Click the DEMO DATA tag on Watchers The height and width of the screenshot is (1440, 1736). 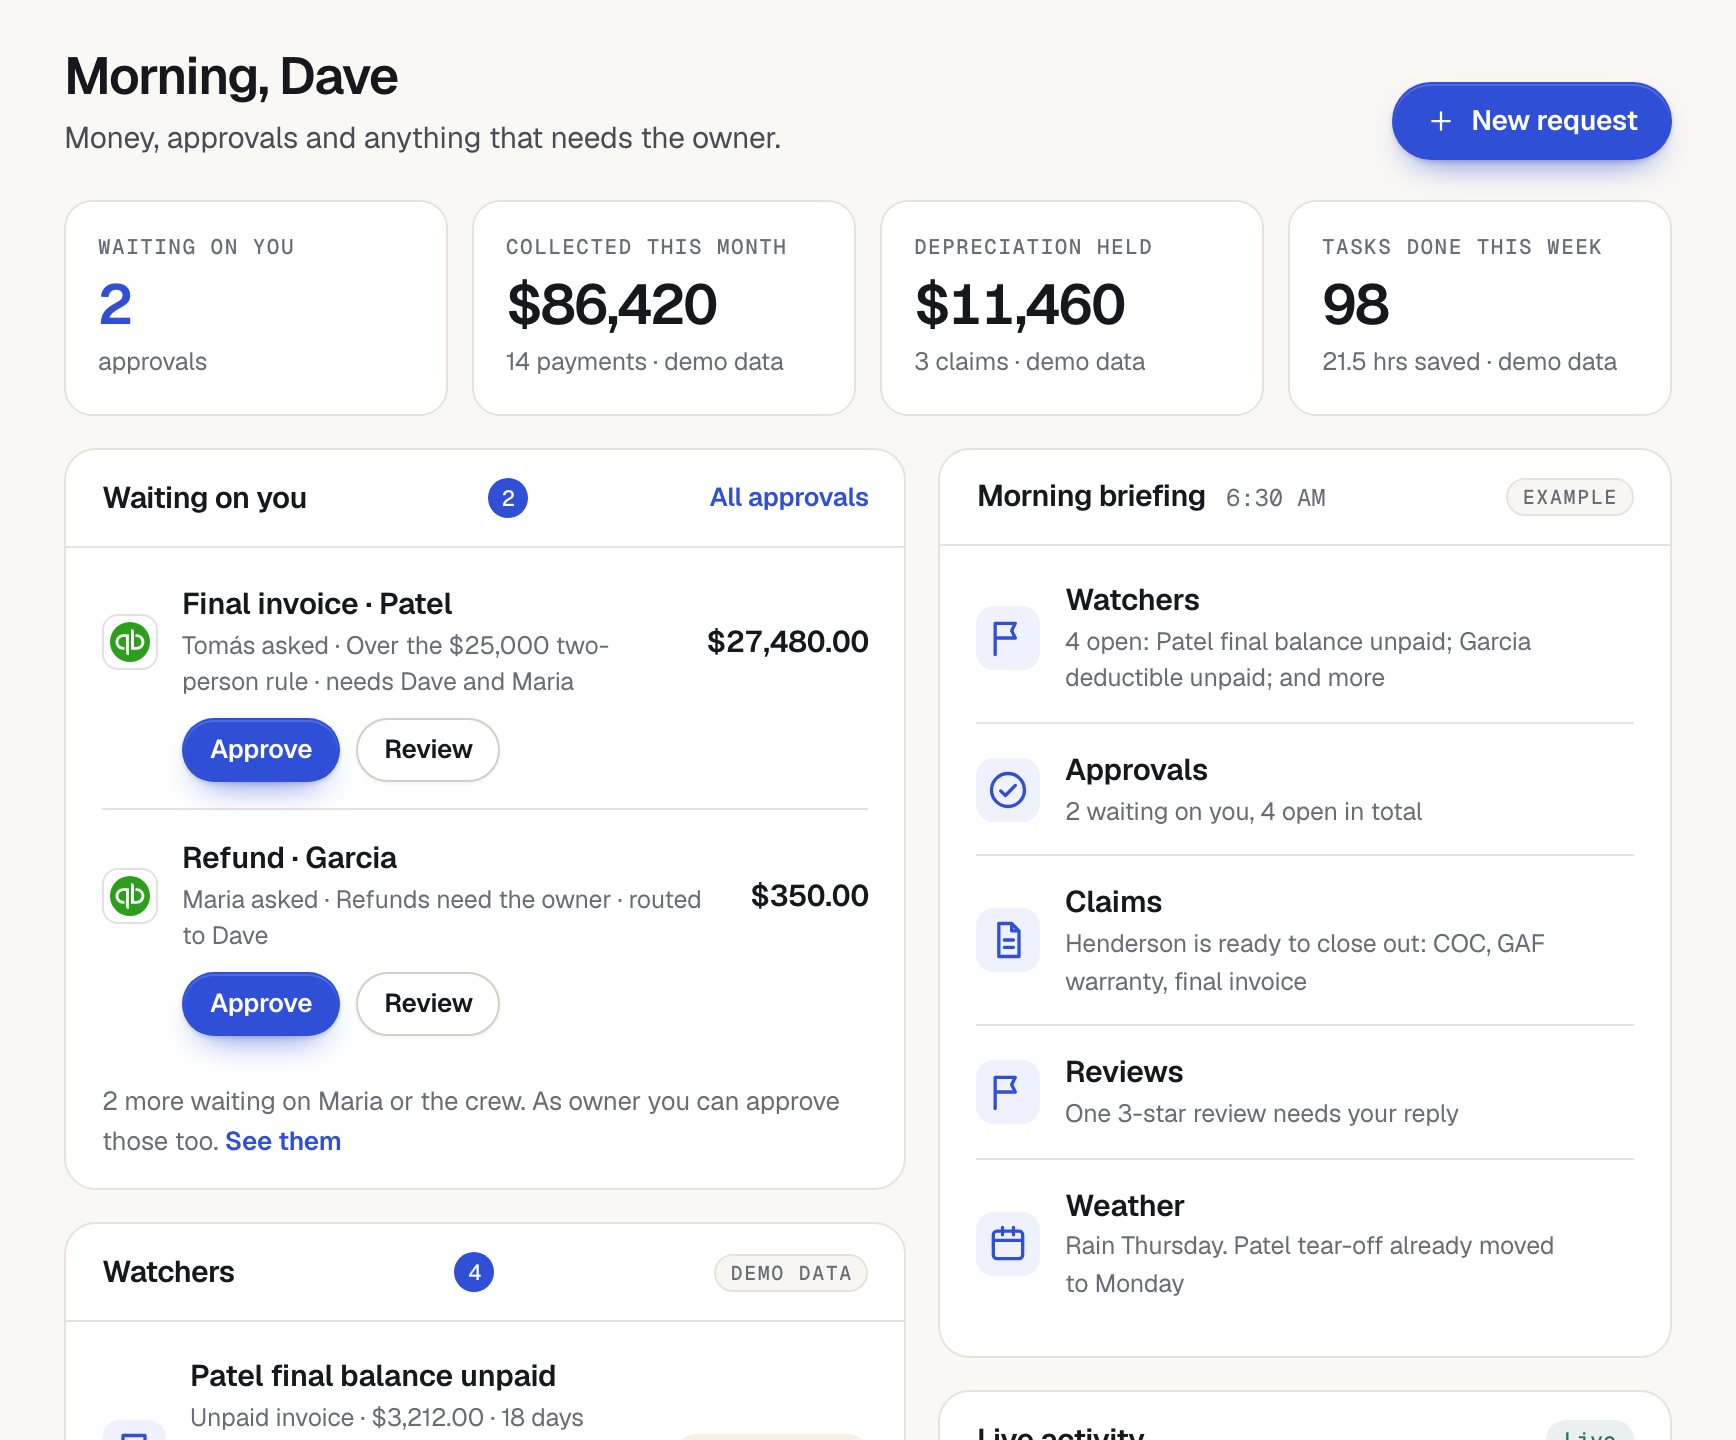tap(790, 1273)
